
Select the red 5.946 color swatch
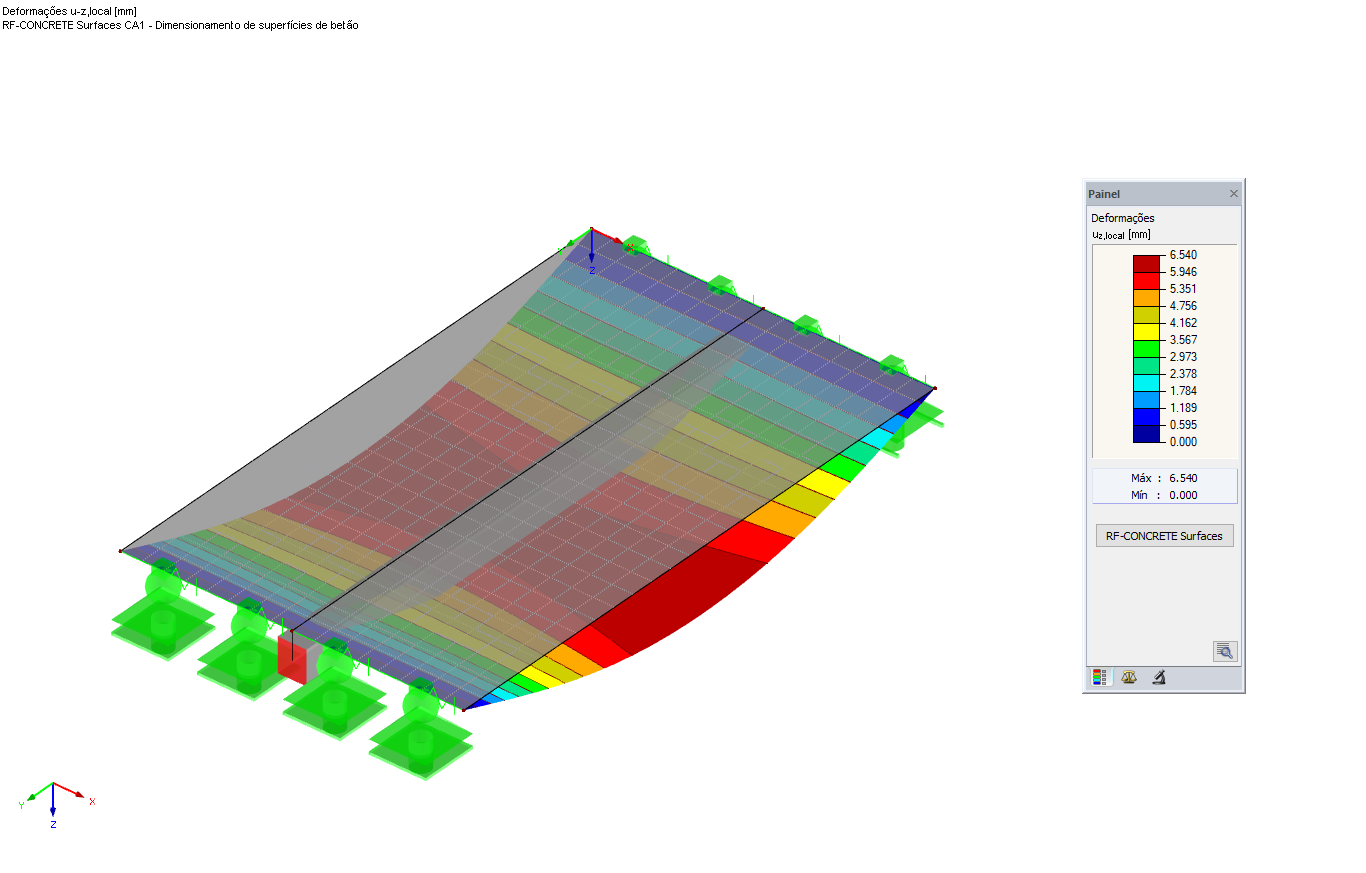[x=1146, y=281]
